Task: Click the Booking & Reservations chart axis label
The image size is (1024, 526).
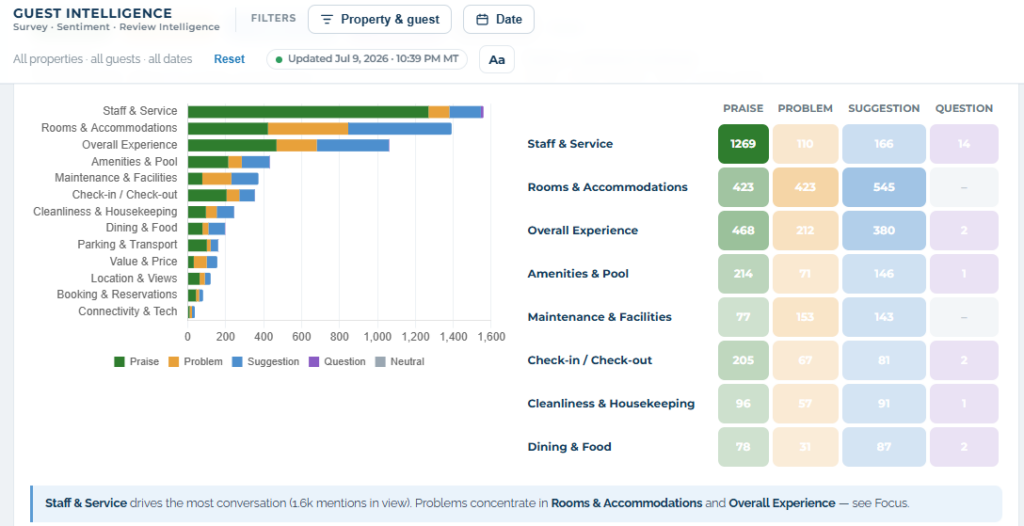Action: pyautogui.click(x=117, y=295)
